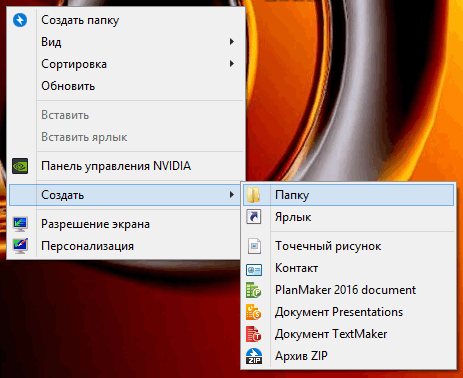Click the greyed-out Вставить ярлык entry

pos(126,137)
